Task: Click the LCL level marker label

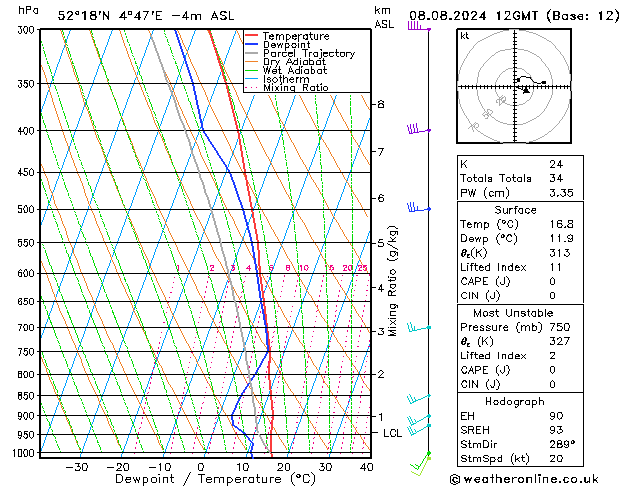Action: point(392,433)
